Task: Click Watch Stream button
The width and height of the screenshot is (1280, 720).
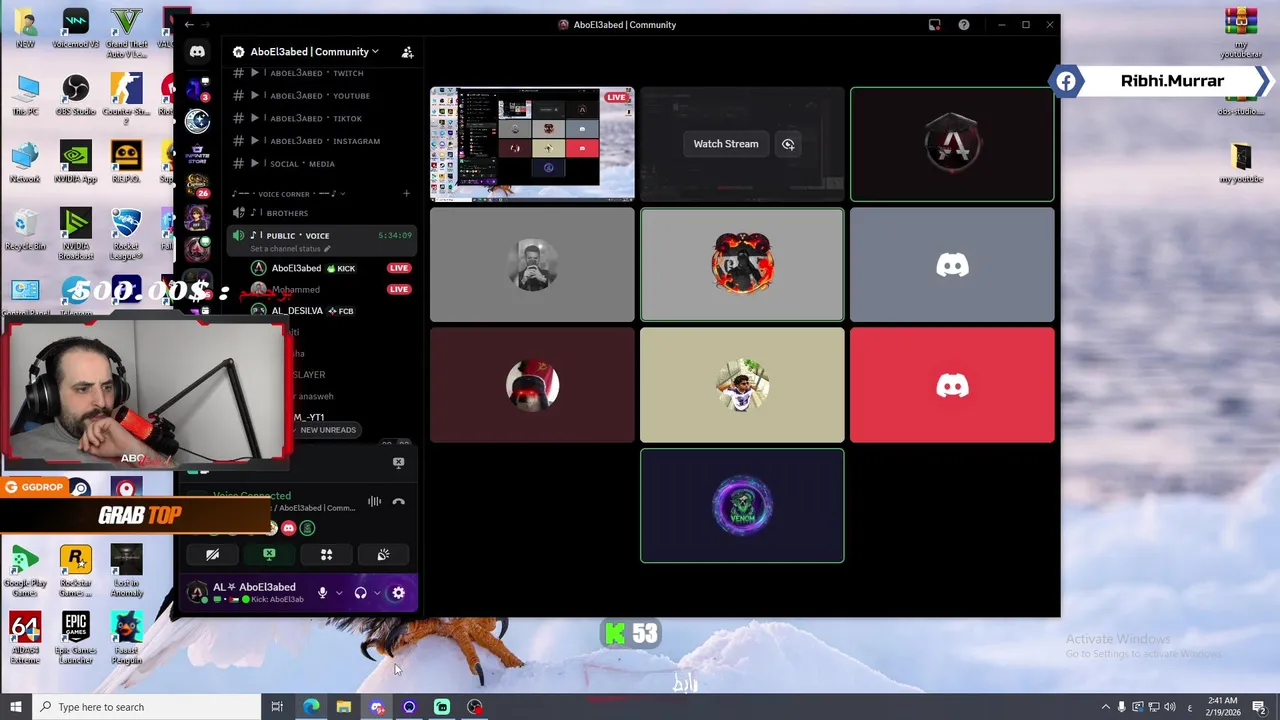Action: (726, 144)
